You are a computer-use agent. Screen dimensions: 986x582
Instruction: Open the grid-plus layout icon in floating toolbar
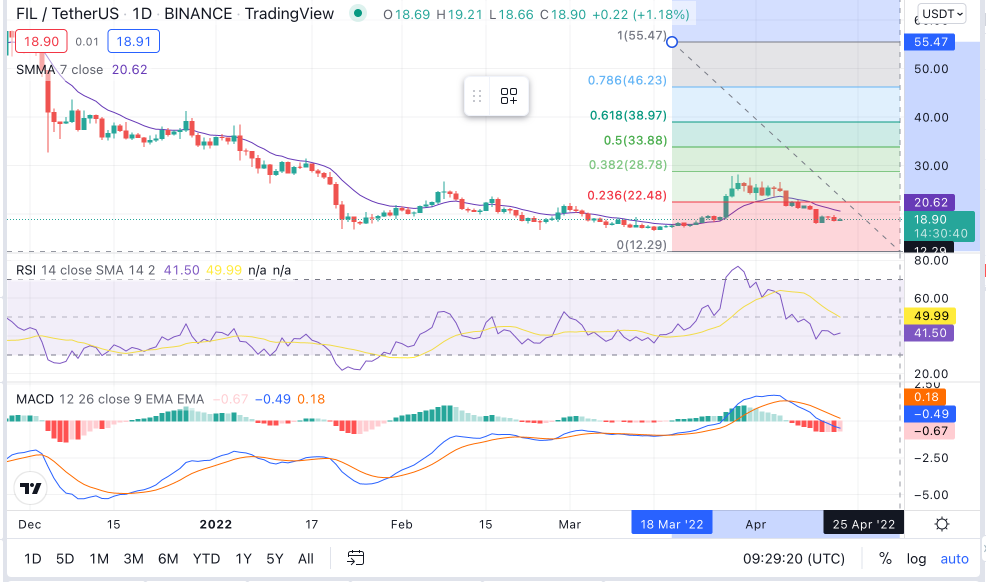click(509, 96)
